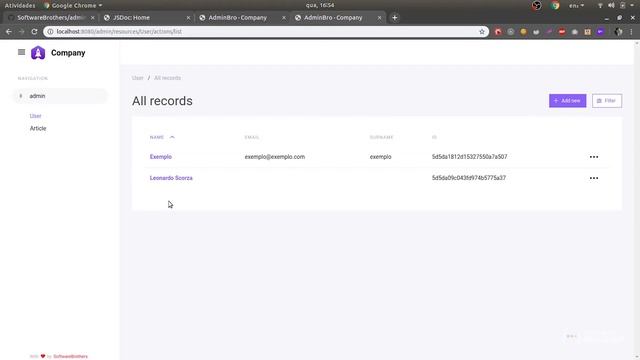Click the AdminBro rocket logo
Image resolution: width=640 pixels, height=360 pixels.
pyautogui.click(x=38, y=53)
